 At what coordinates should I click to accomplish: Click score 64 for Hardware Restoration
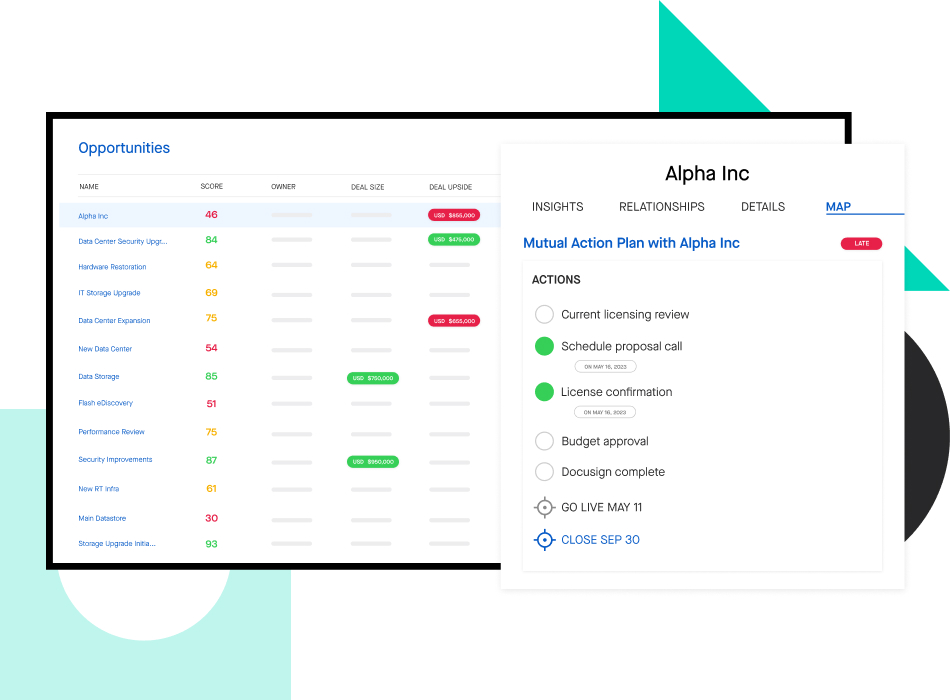coord(211,265)
